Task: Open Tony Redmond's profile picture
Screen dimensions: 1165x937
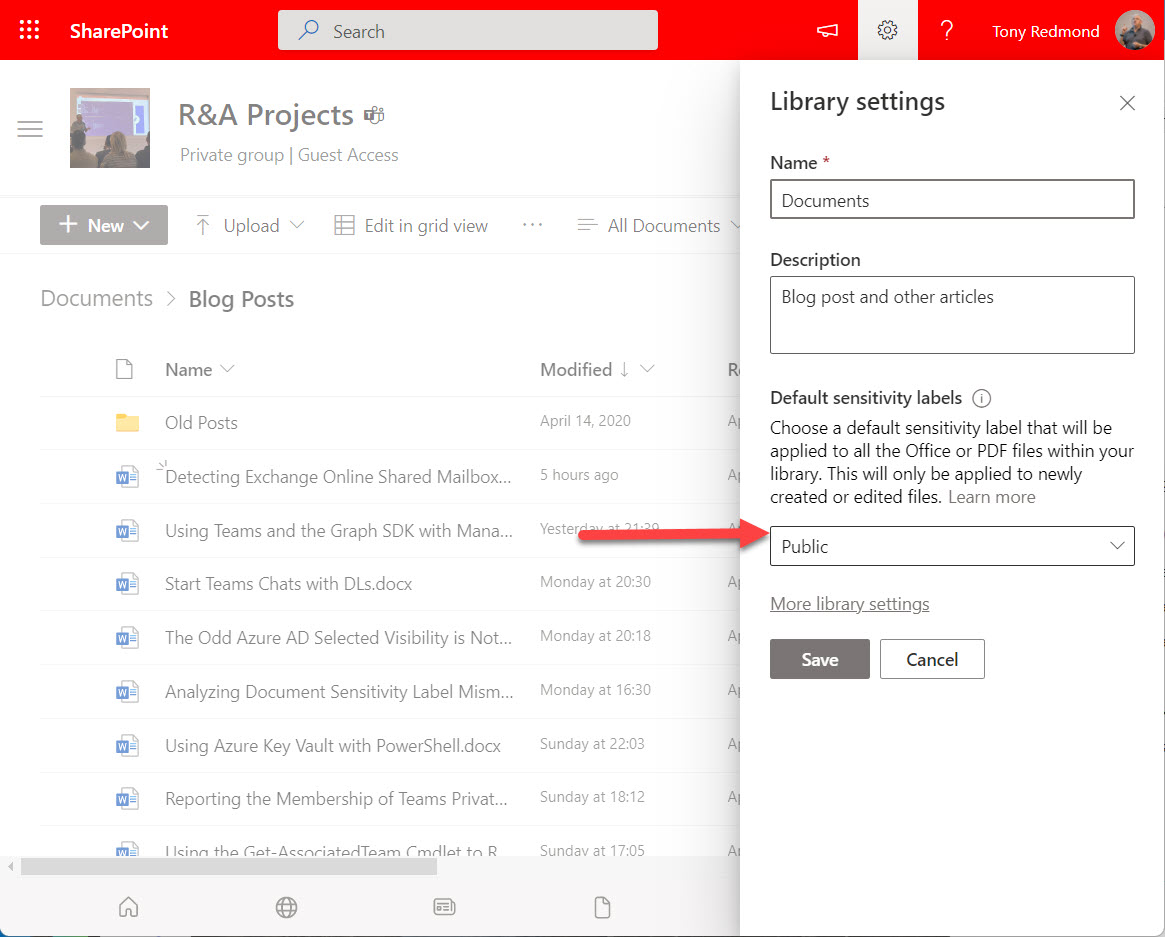Action: tap(1135, 30)
